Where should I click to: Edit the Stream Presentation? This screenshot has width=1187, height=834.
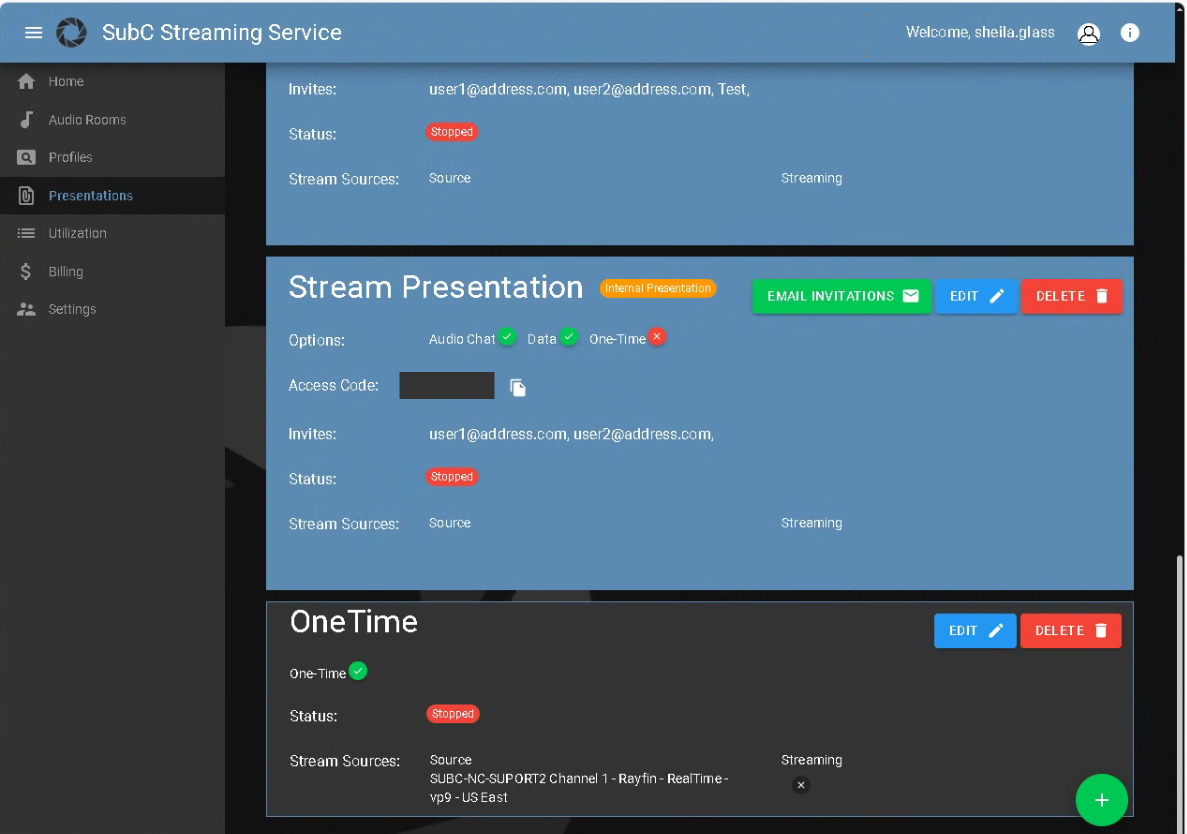(x=975, y=296)
